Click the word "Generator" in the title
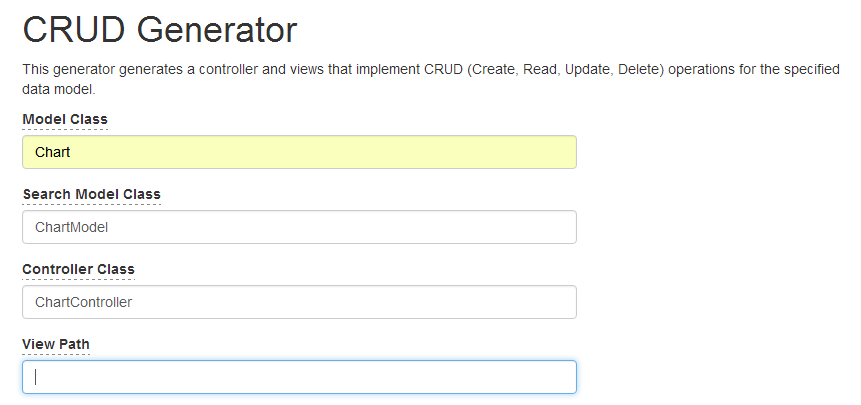 coord(217,30)
